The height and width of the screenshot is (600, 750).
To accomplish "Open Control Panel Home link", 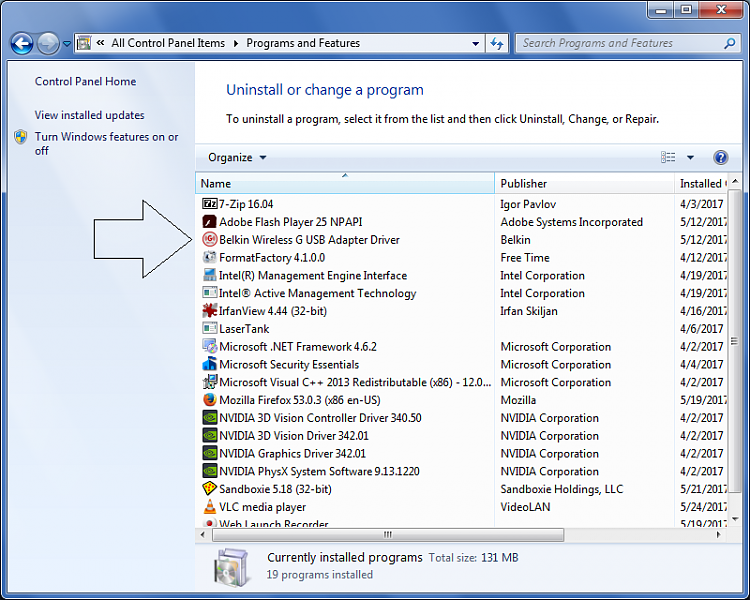I will point(85,81).
